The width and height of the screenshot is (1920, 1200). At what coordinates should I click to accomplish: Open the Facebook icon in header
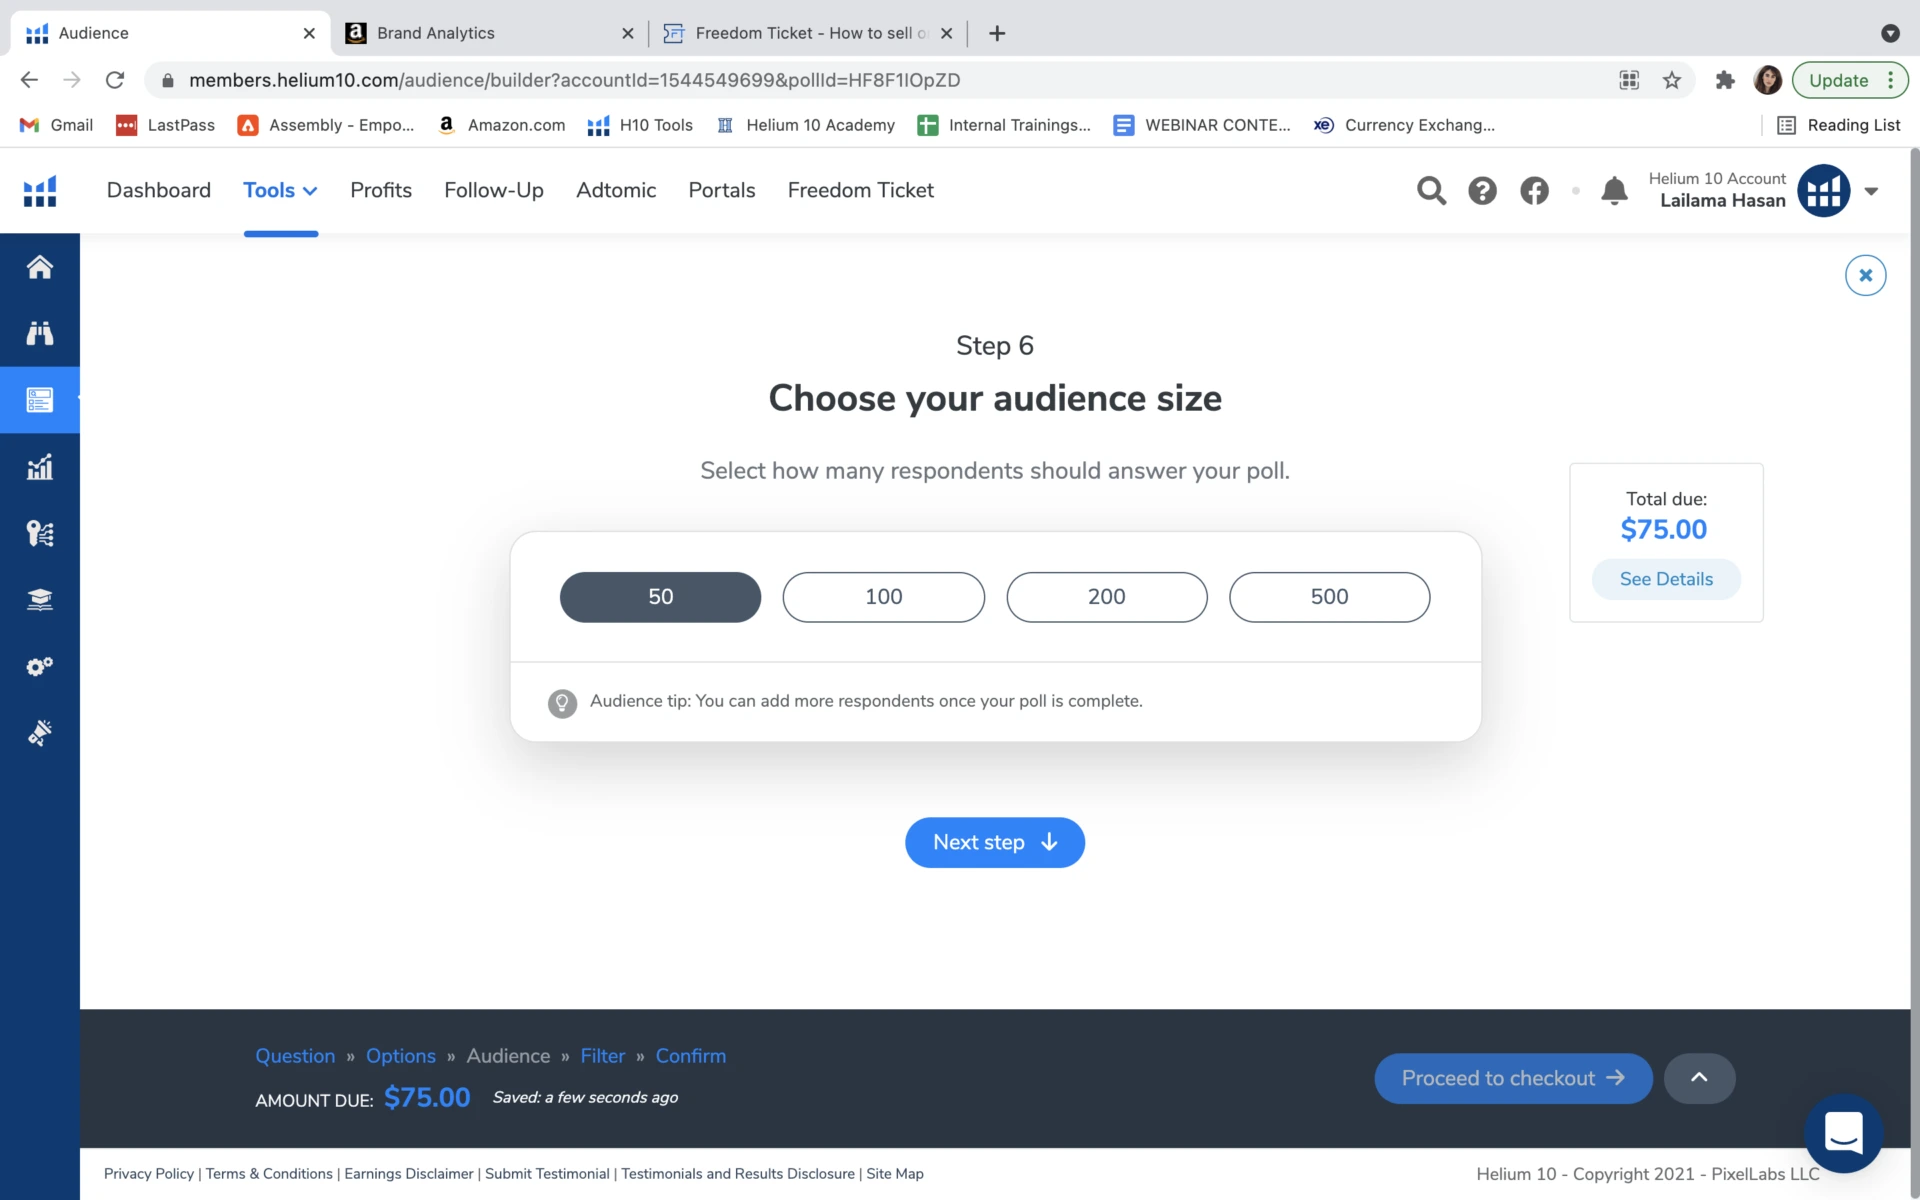click(x=1534, y=190)
